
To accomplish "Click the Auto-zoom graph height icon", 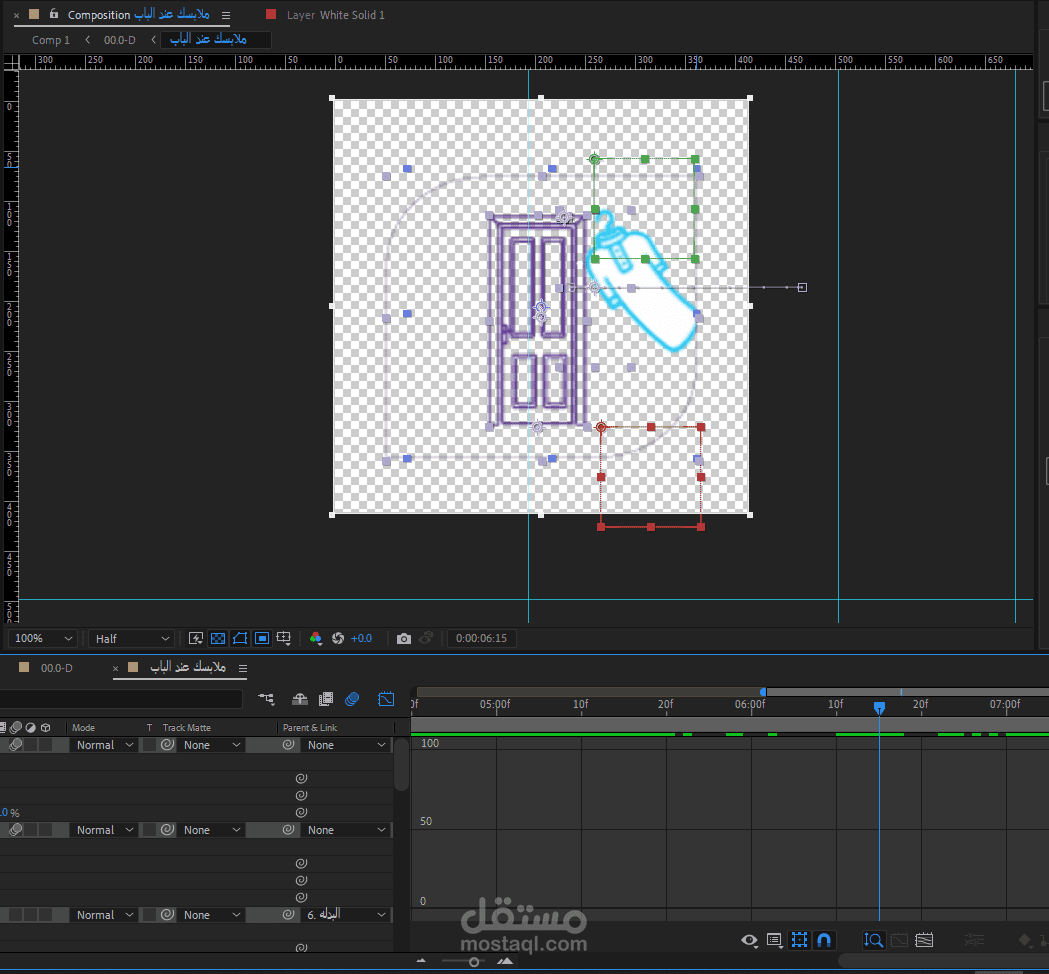I will 873,940.
